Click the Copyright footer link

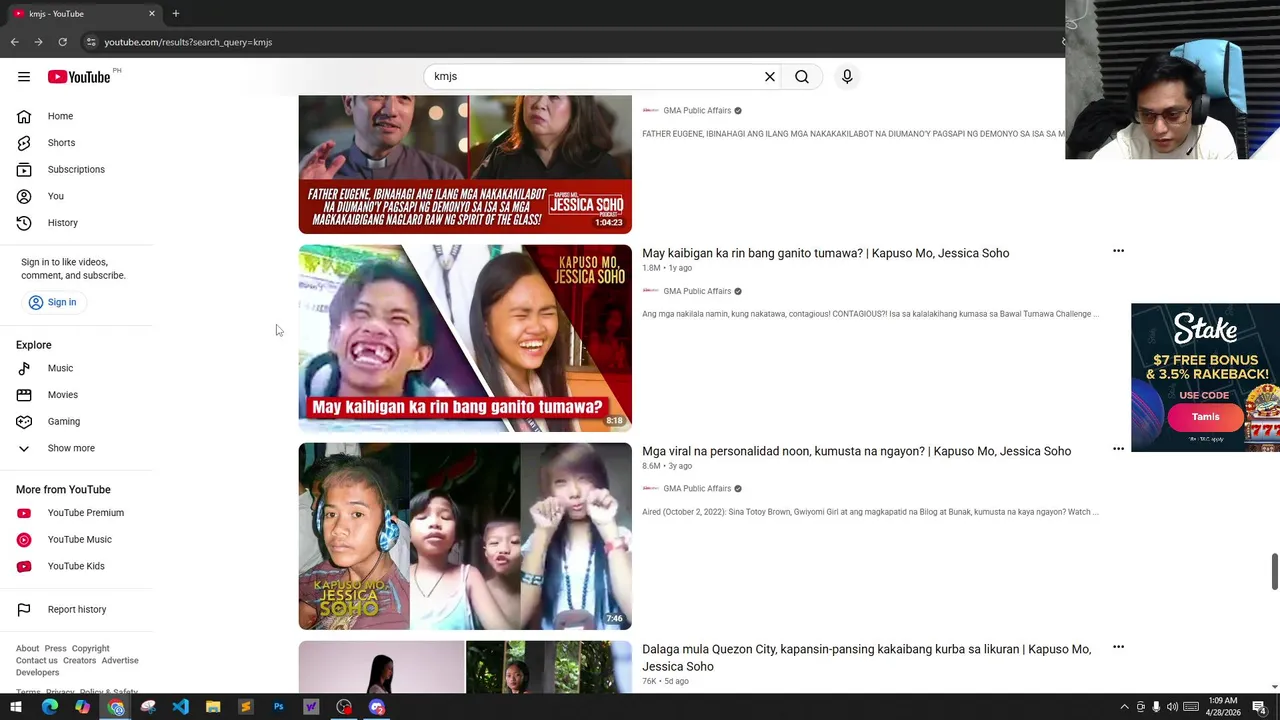point(90,648)
